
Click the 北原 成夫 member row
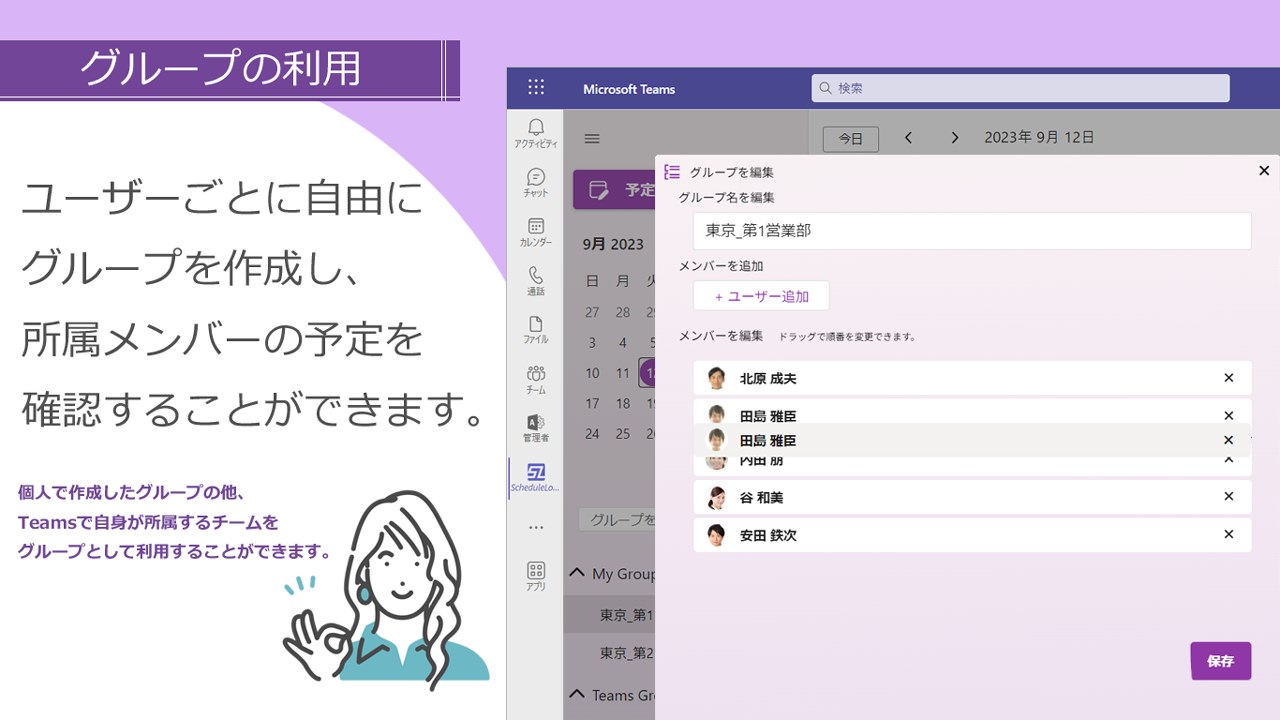[x=972, y=378]
